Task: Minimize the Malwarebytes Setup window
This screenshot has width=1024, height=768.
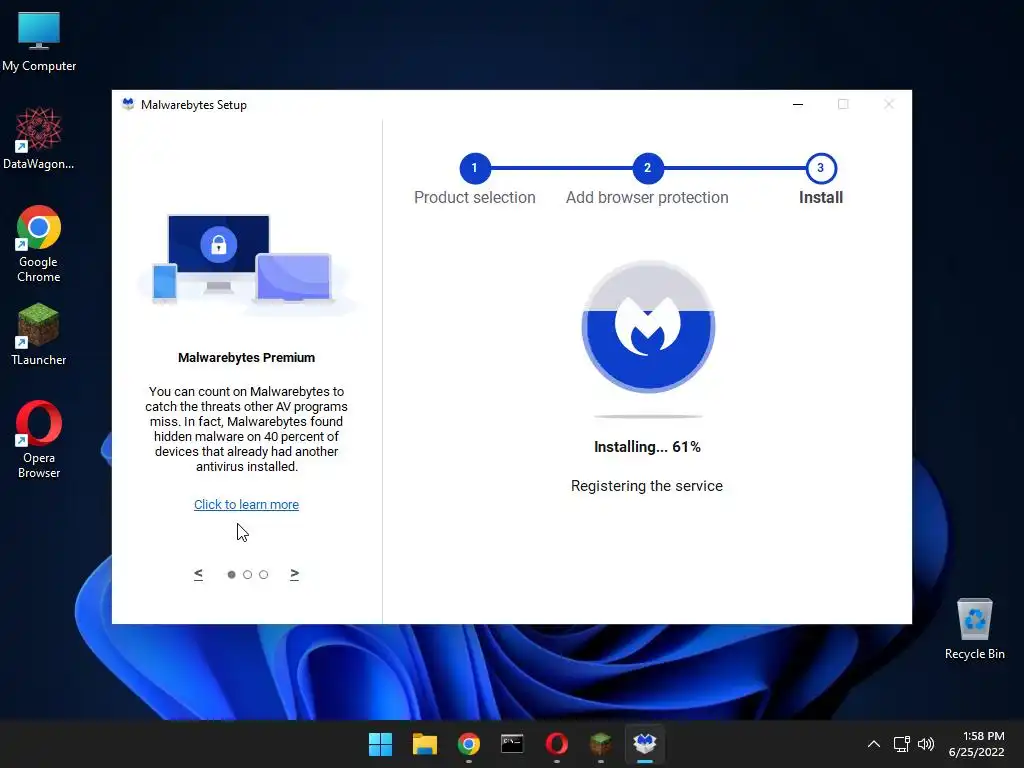Action: (x=798, y=104)
